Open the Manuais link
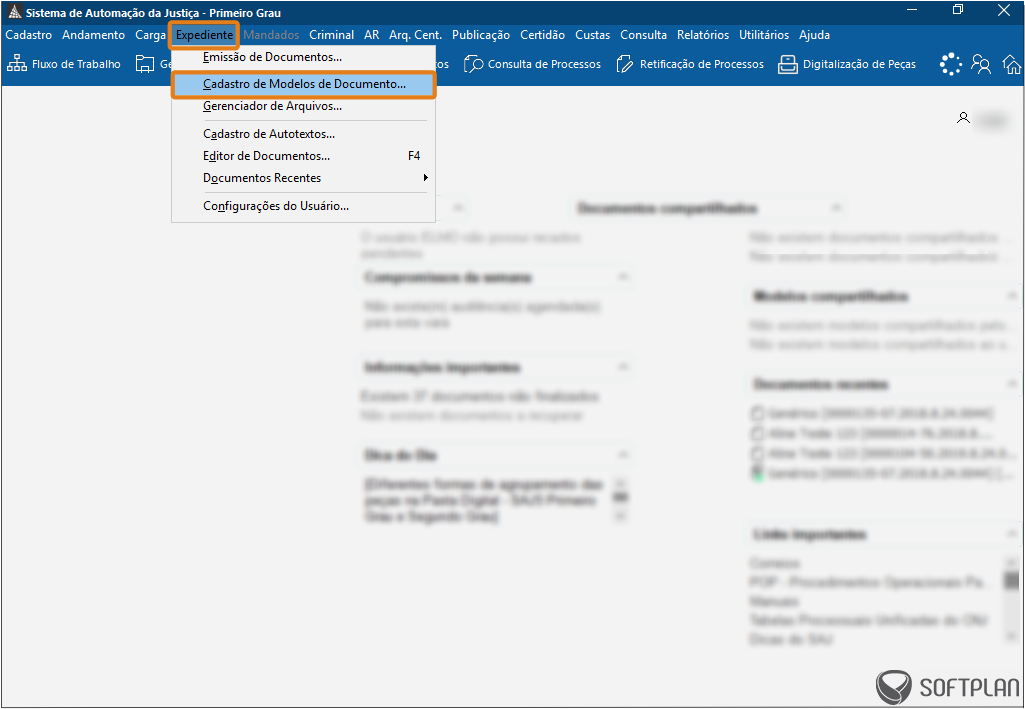The height and width of the screenshot is (709, 1025). pos(774,601)
